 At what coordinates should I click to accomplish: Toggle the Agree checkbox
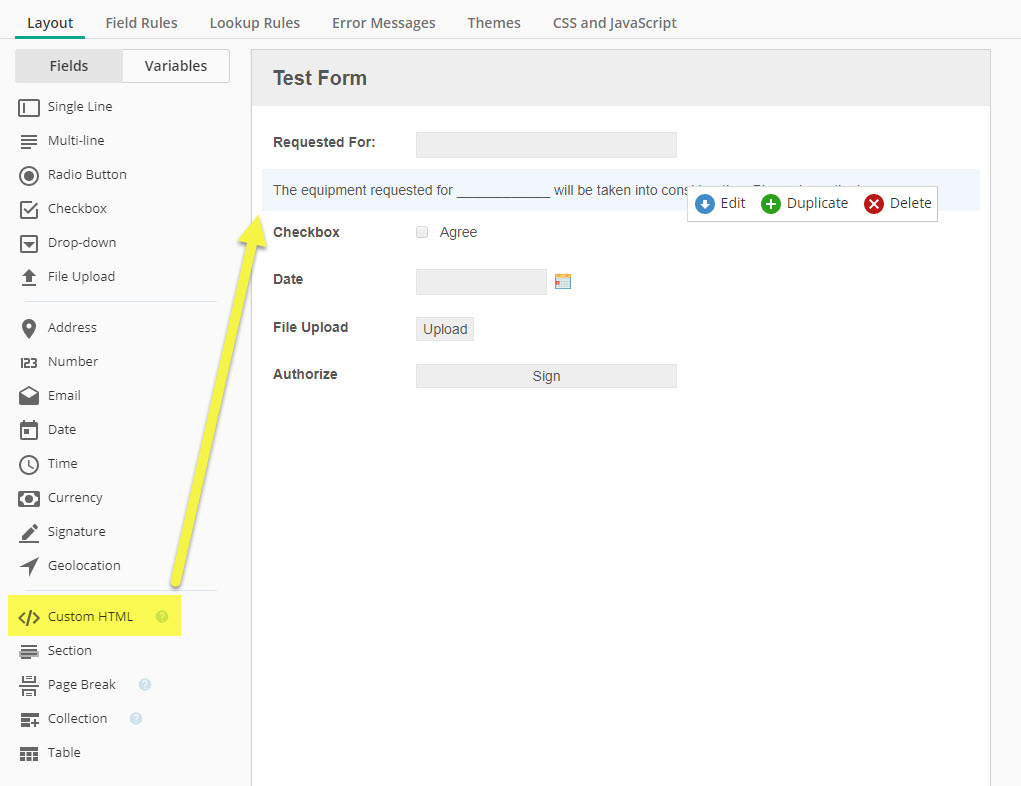coord(422,232)
